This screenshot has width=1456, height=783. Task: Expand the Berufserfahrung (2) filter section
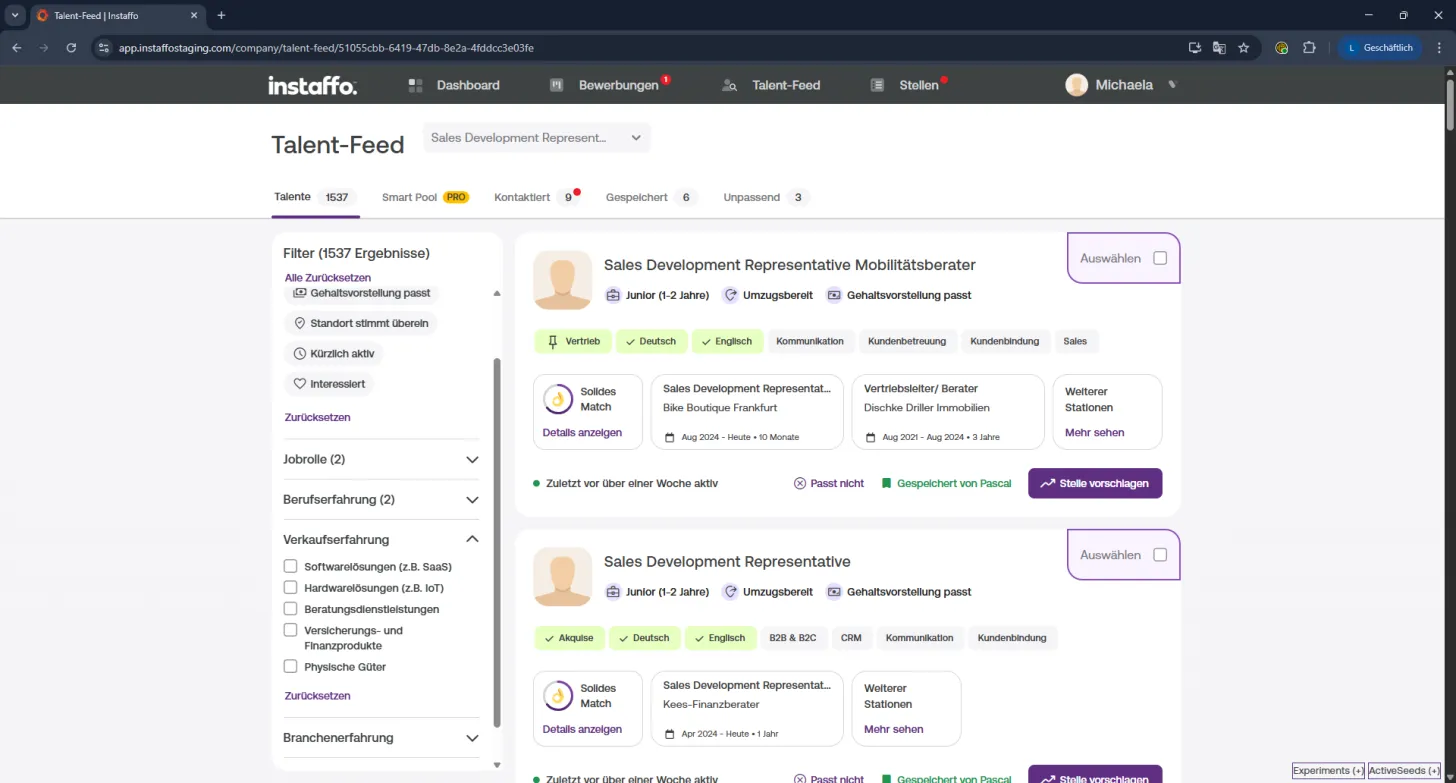pos(381,499)
